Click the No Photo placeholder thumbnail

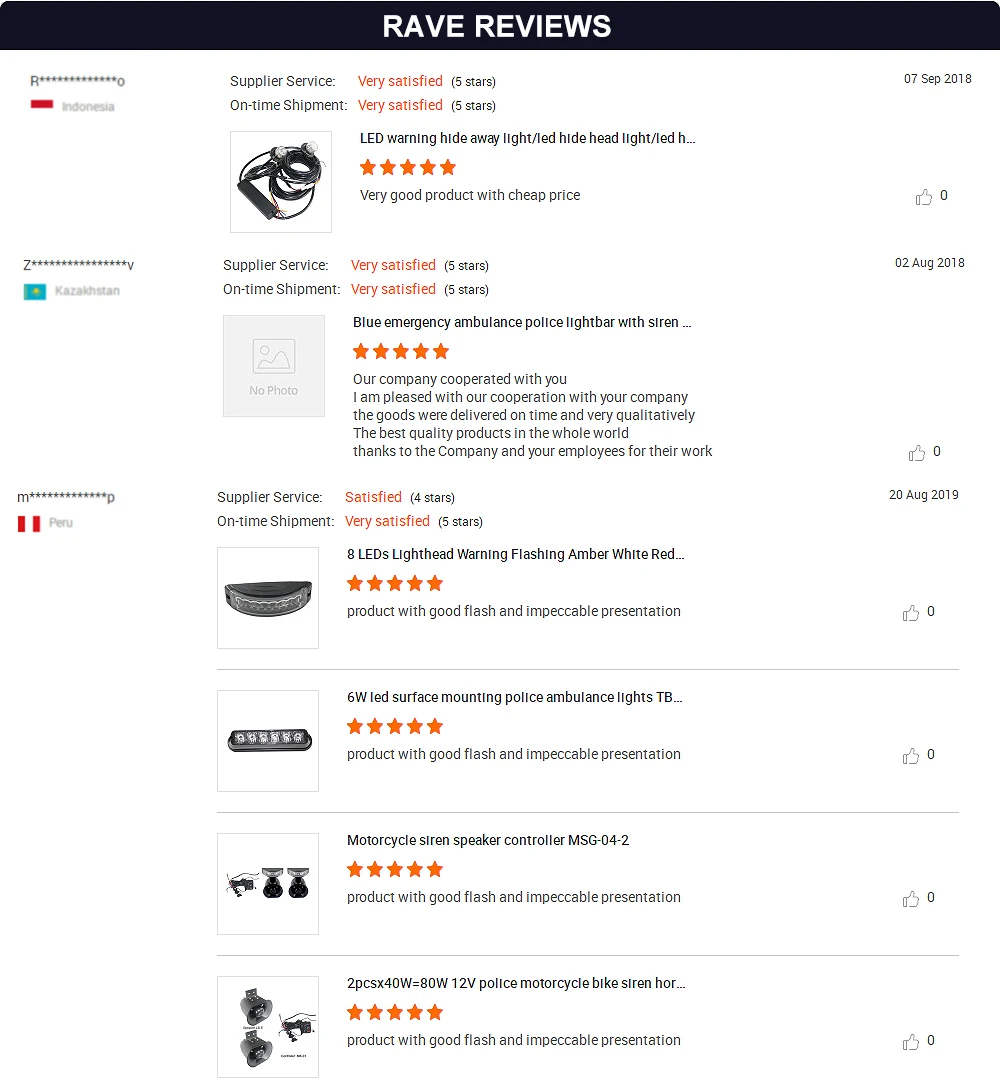[274, 366]
